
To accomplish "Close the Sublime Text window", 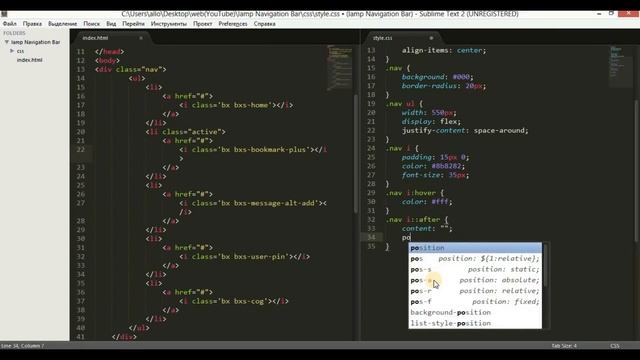I will (628, 13).
